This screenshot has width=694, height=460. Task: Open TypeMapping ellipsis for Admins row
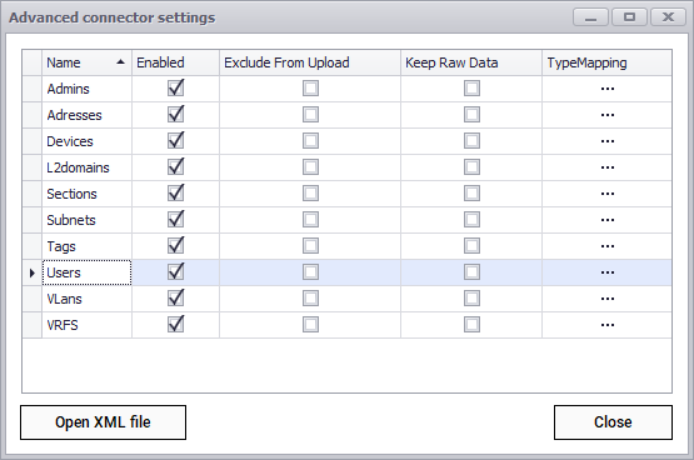tap(606, 89)
